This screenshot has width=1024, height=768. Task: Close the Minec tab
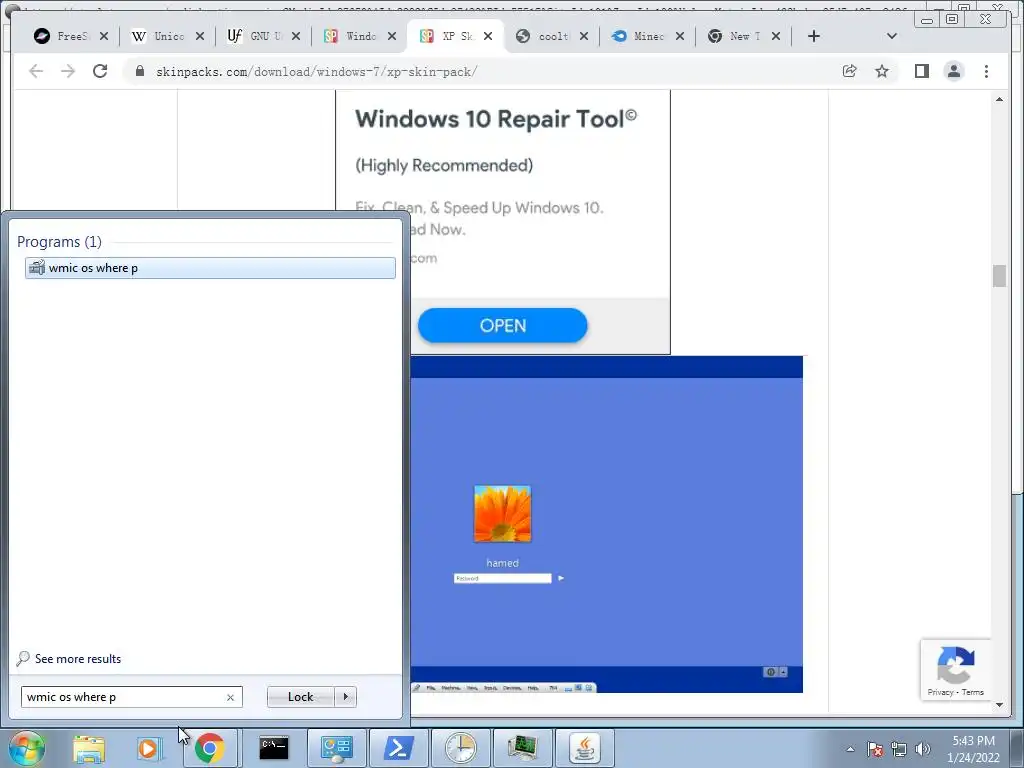click(680, 37)
